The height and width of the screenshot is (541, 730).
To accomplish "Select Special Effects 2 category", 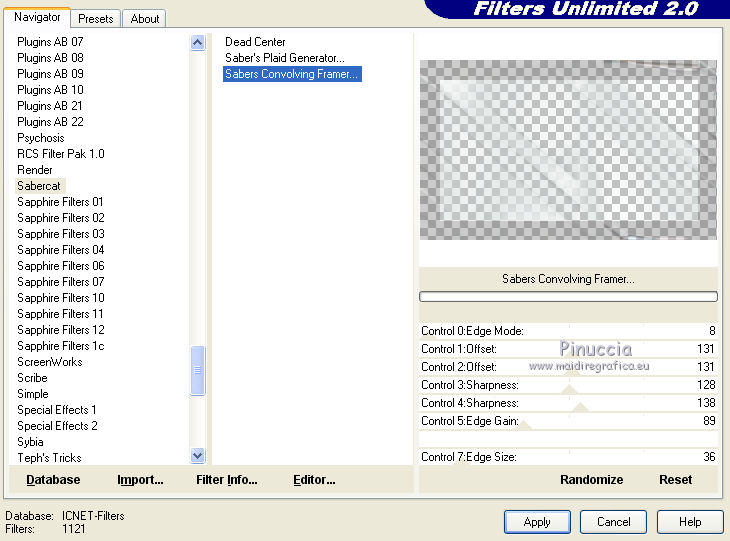I will tap(57, 426).
